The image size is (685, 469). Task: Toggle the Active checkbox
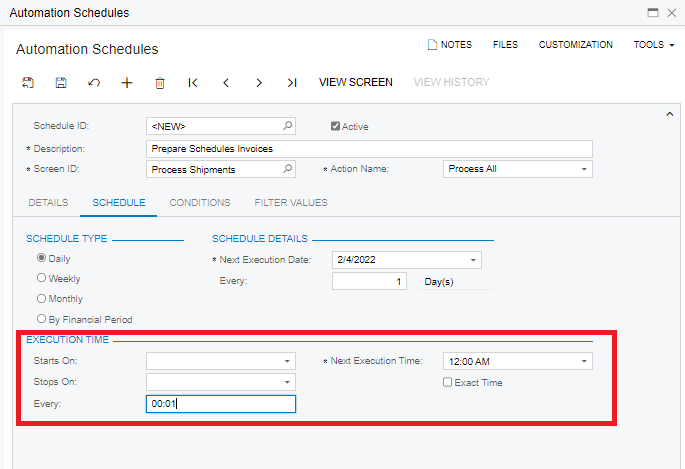coord(335,126)
